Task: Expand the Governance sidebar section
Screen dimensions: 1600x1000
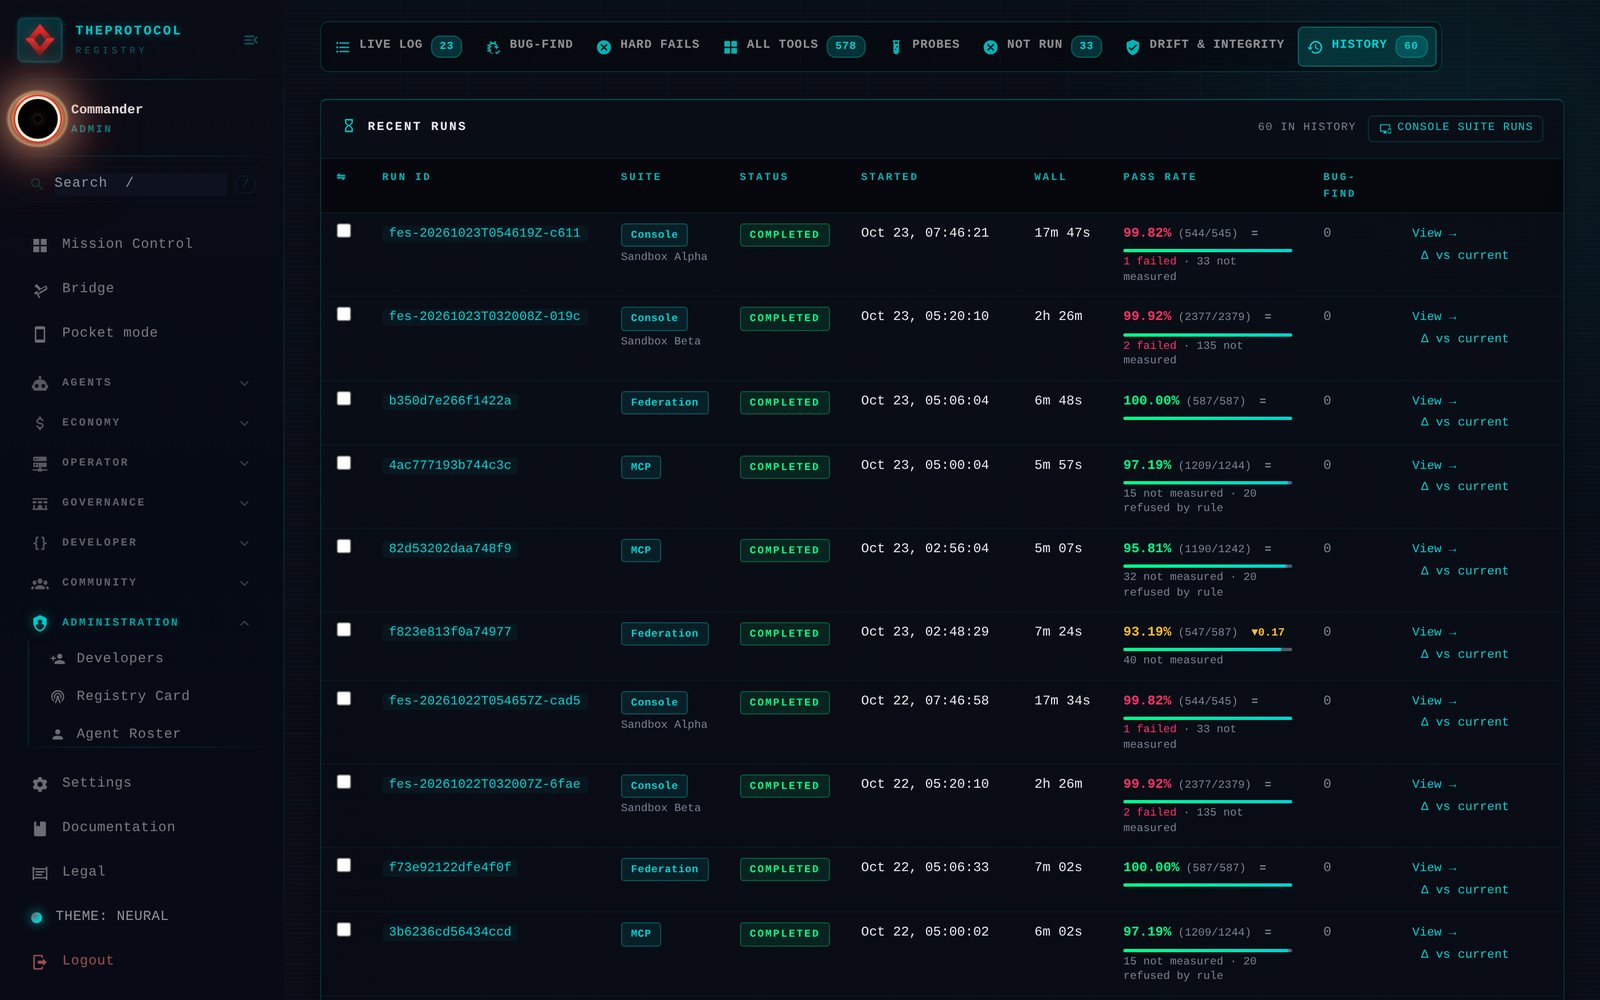Action: pyautogui.click(x=140, y=503)
